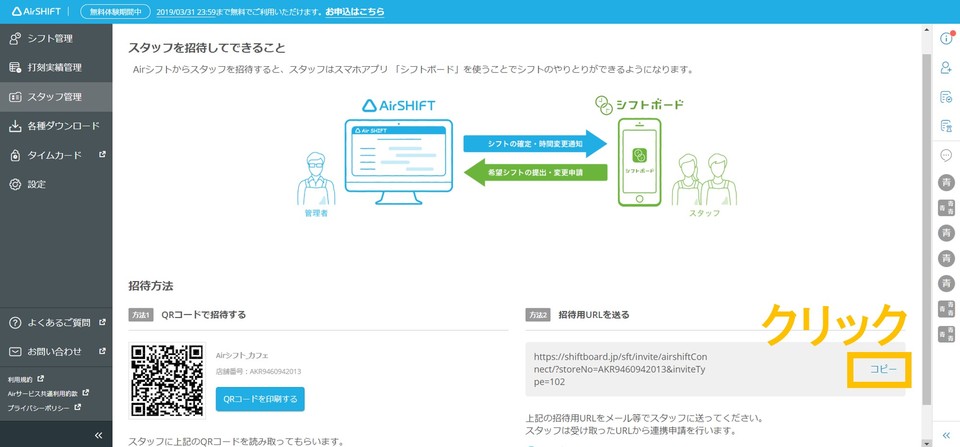Click the AirSHIFT monitor illustration

(399, 162)
